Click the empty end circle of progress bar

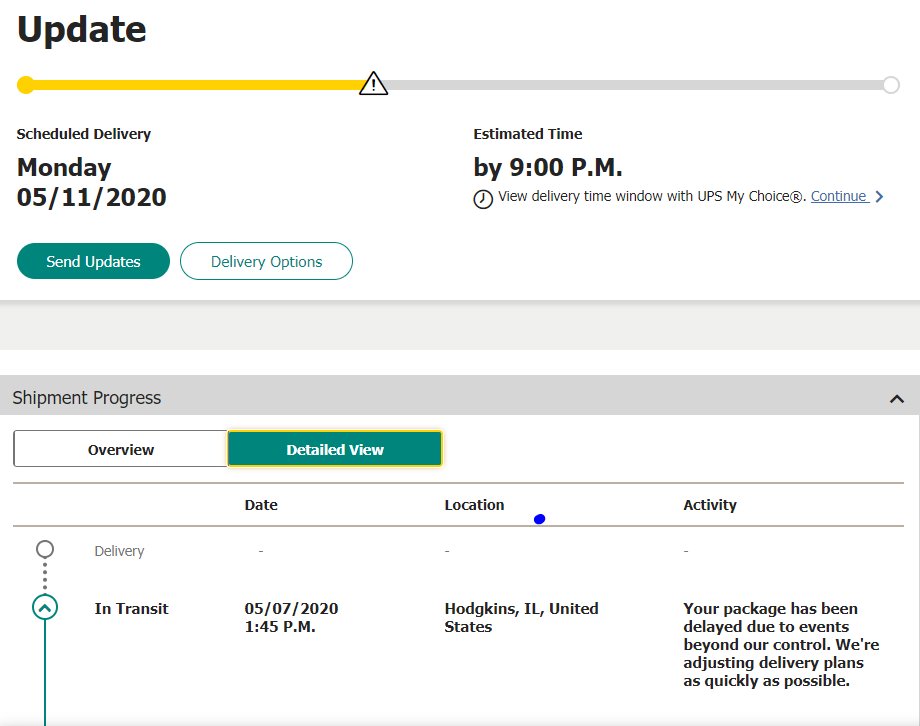tap(891, 85)
